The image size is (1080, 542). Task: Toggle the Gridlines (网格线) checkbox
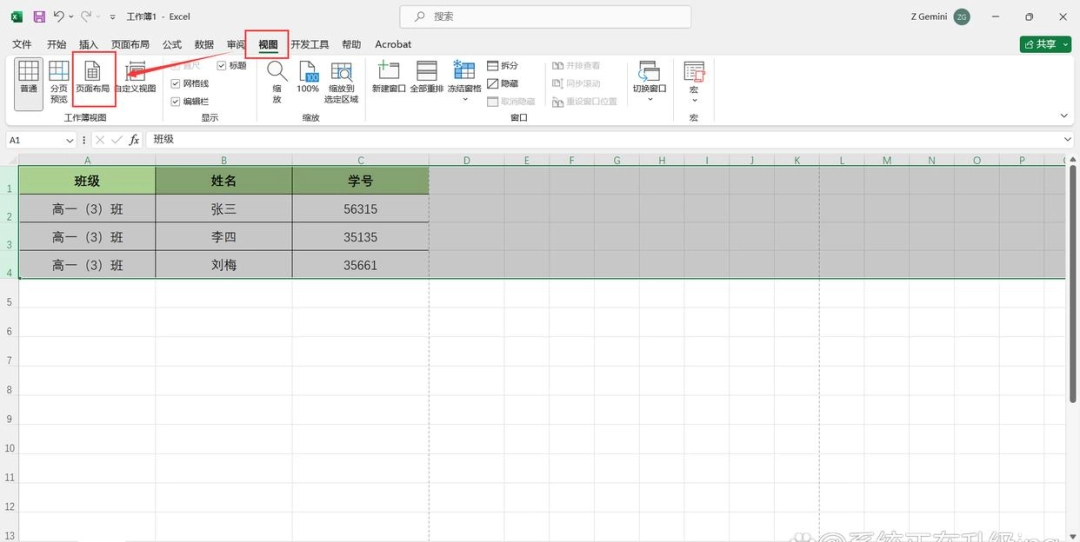176,83
